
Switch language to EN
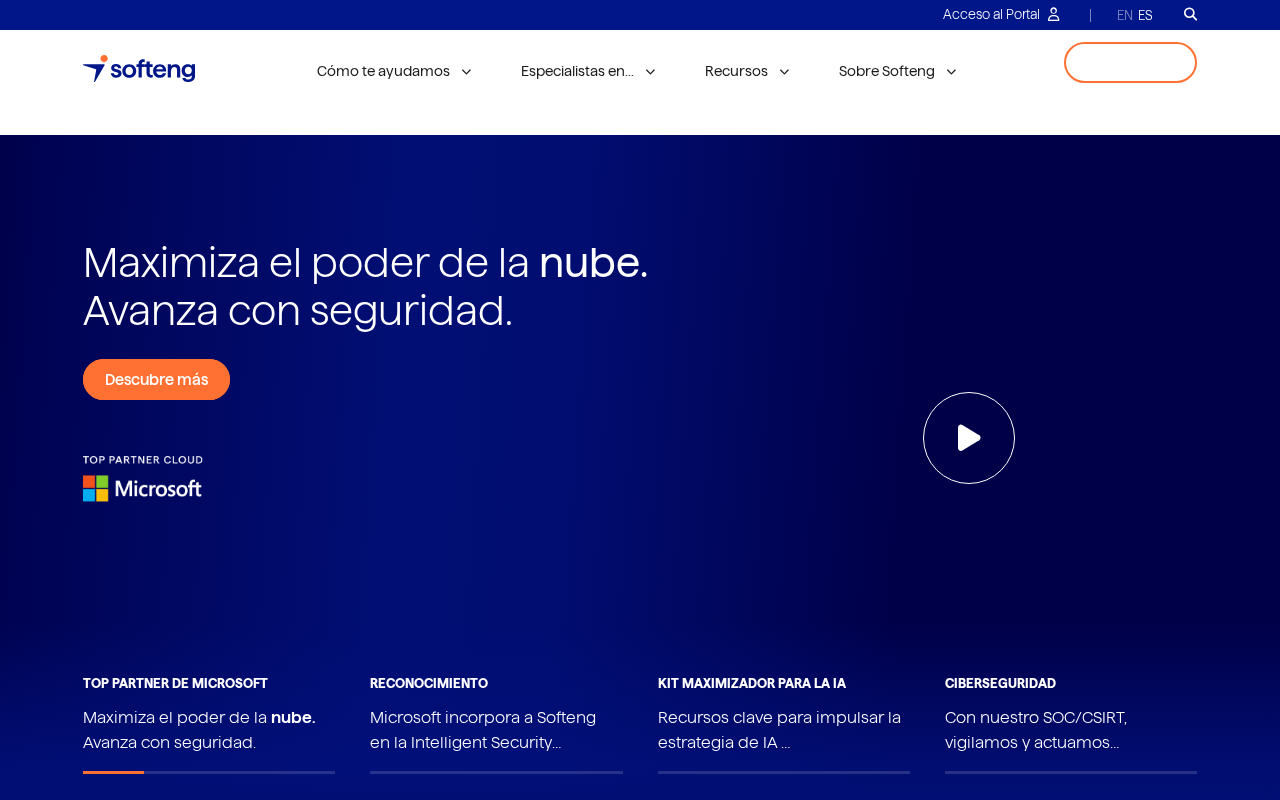pos(1125,15)
